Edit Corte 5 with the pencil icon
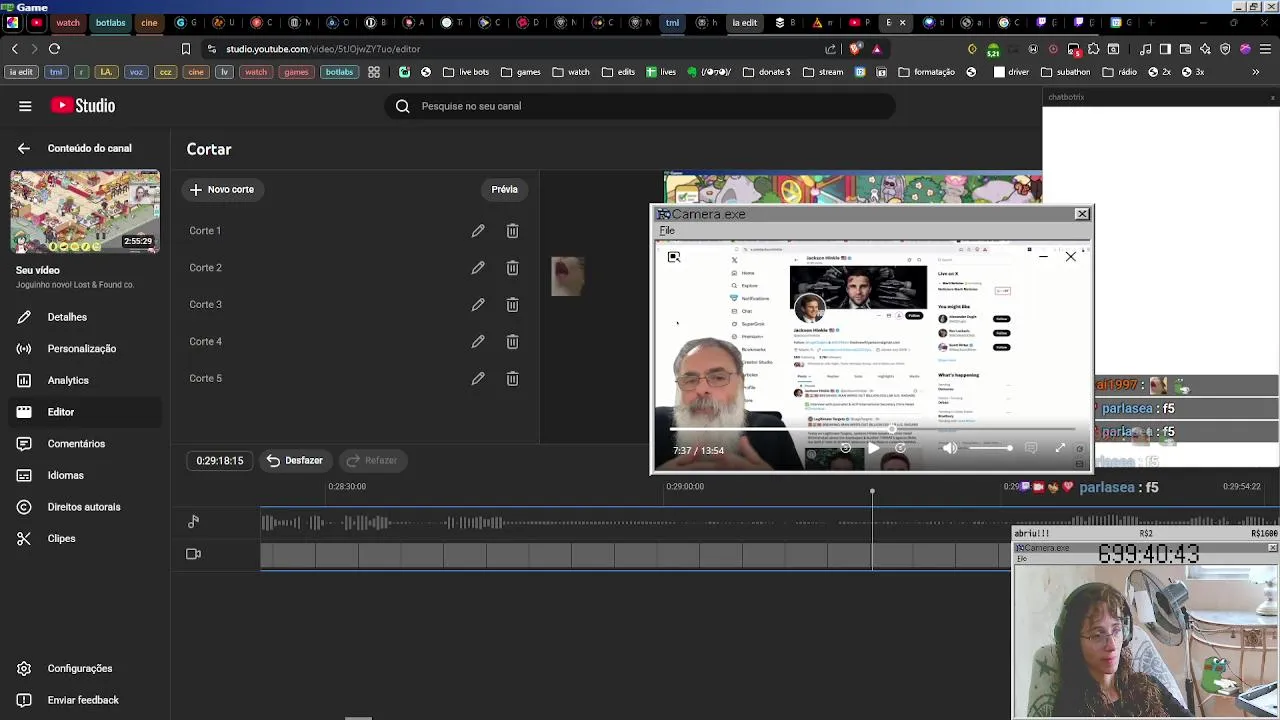The height and width of the screenshot is (720, 1280). pyautogui.click(x=478, y=379)
